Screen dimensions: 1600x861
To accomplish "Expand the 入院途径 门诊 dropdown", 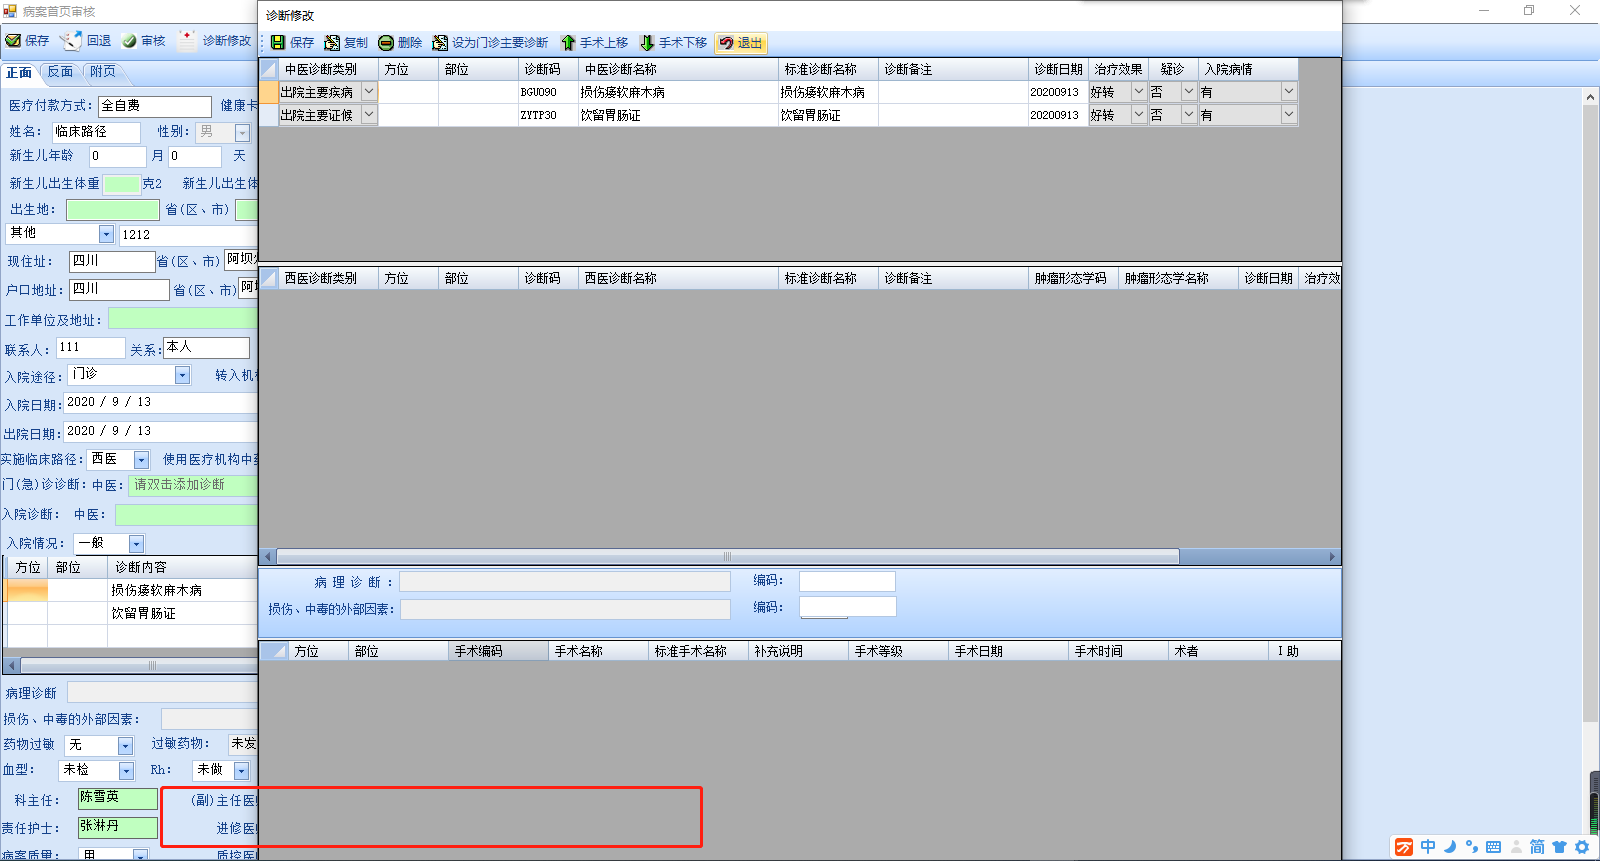I will [182, 375].
